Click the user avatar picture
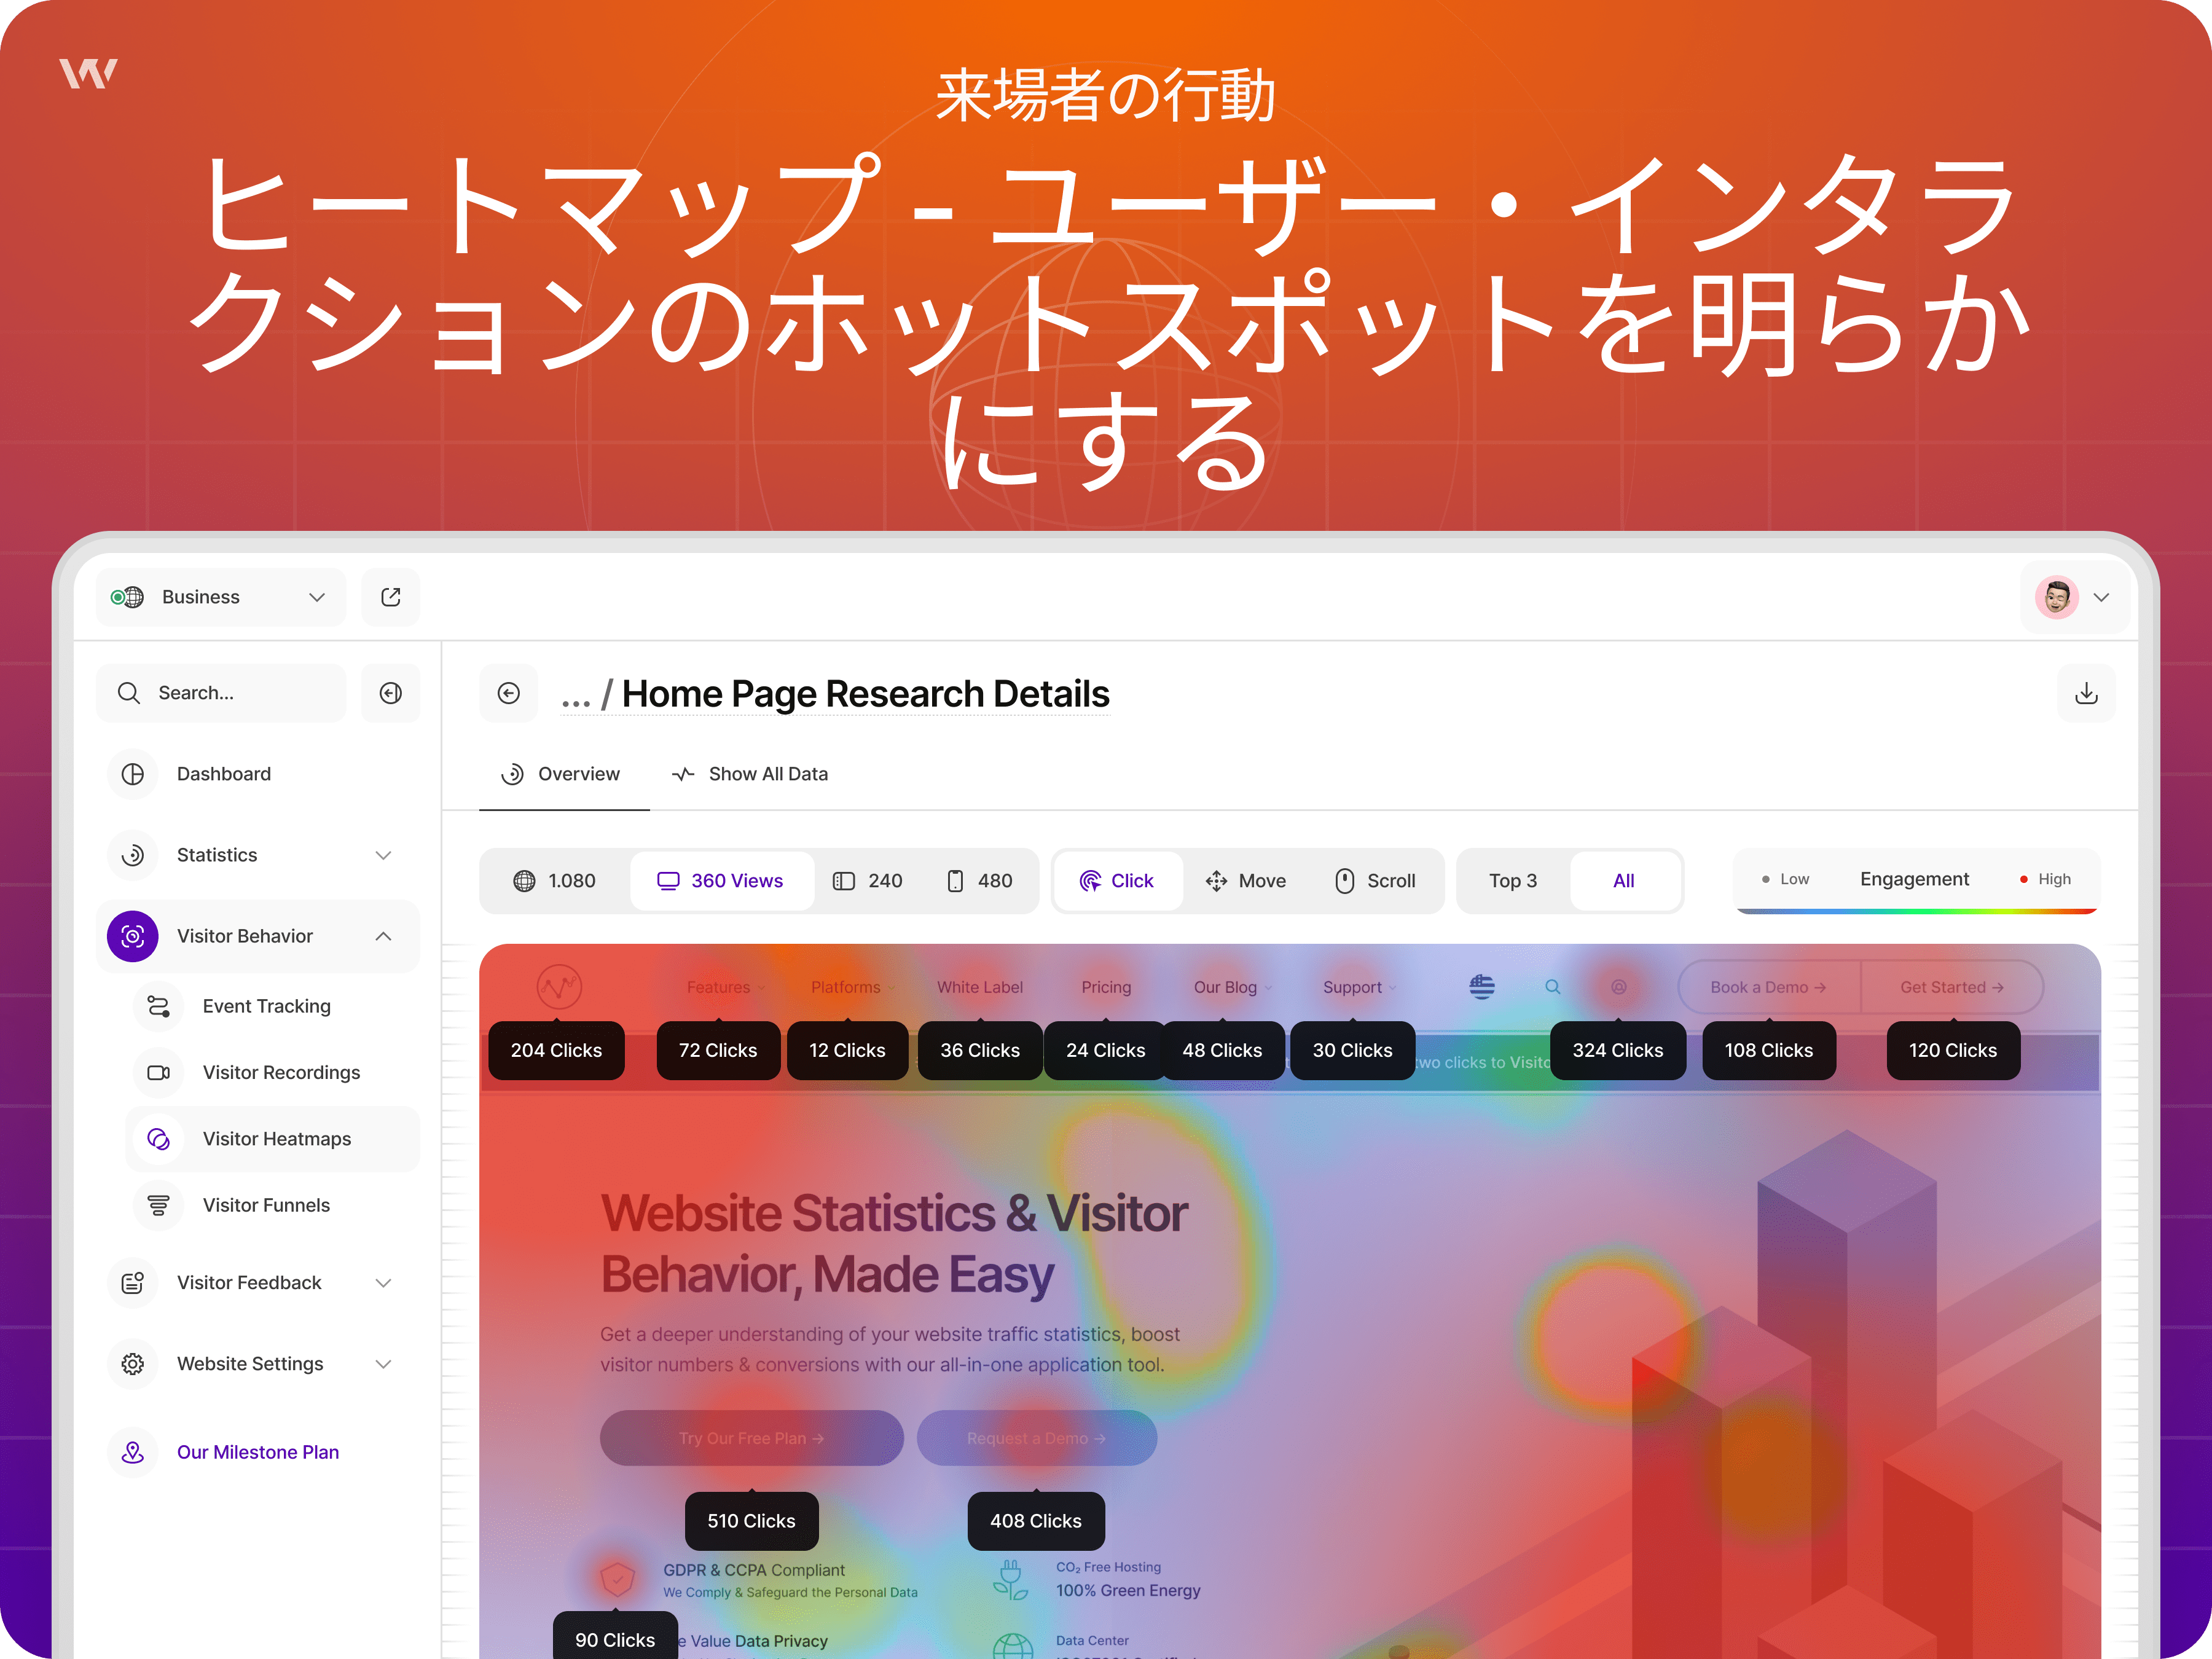 click(x=2057, y=597)
